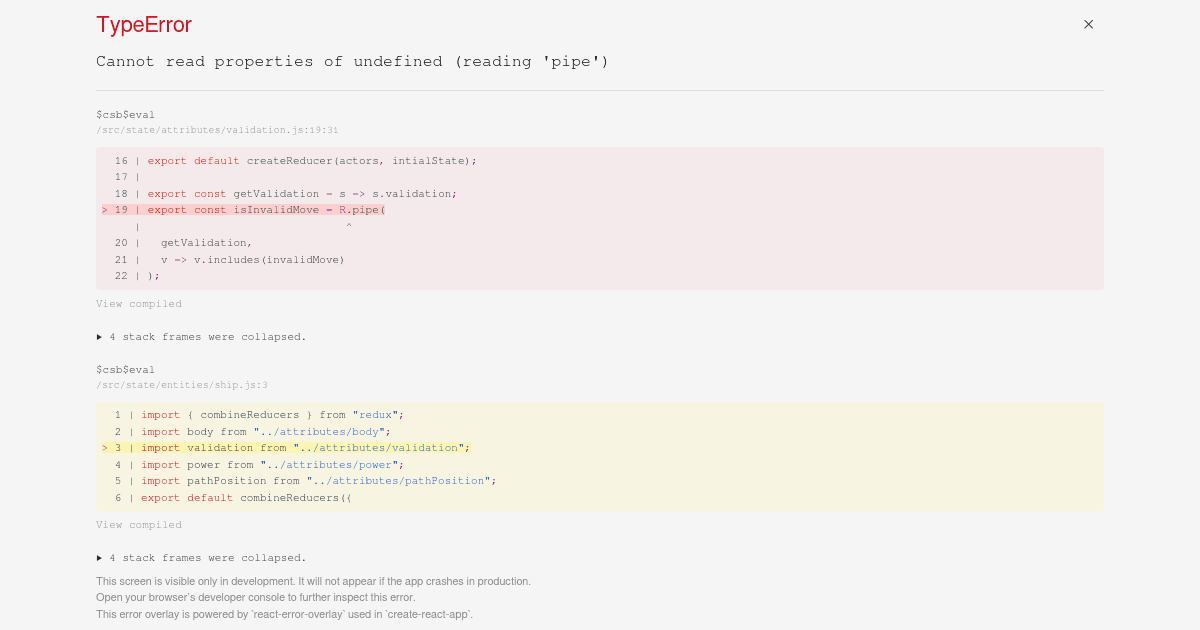1200x630 pixels.
Task: Dismiss the error overlay with the X
Action: click(x=1088, y=24)
